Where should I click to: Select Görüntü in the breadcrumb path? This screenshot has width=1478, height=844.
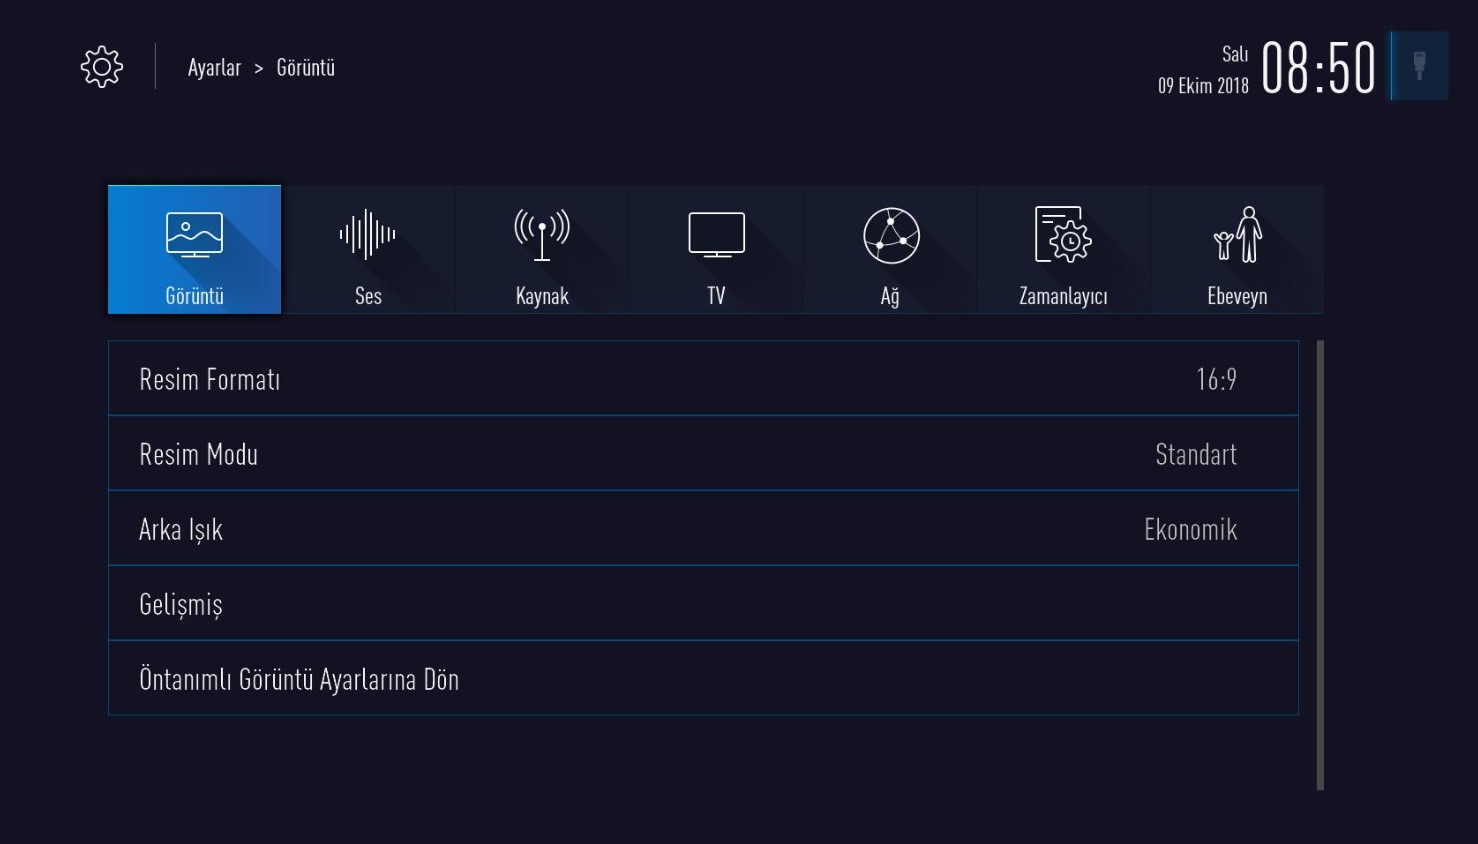(x=305, y=67)
